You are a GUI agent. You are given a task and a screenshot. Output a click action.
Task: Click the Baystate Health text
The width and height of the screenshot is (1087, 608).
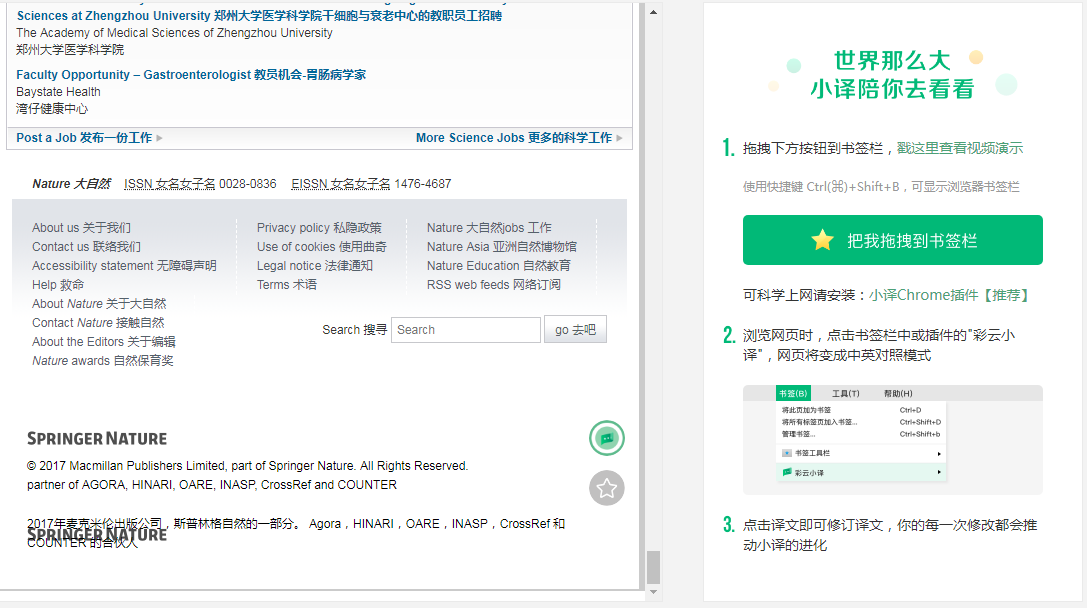(x=58, y=92)
